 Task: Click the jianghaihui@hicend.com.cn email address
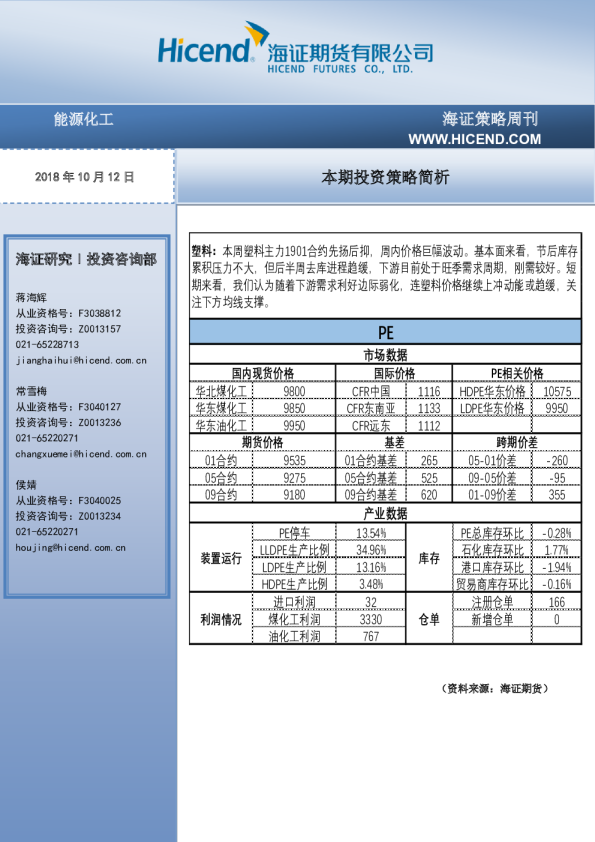click(81, 360)
